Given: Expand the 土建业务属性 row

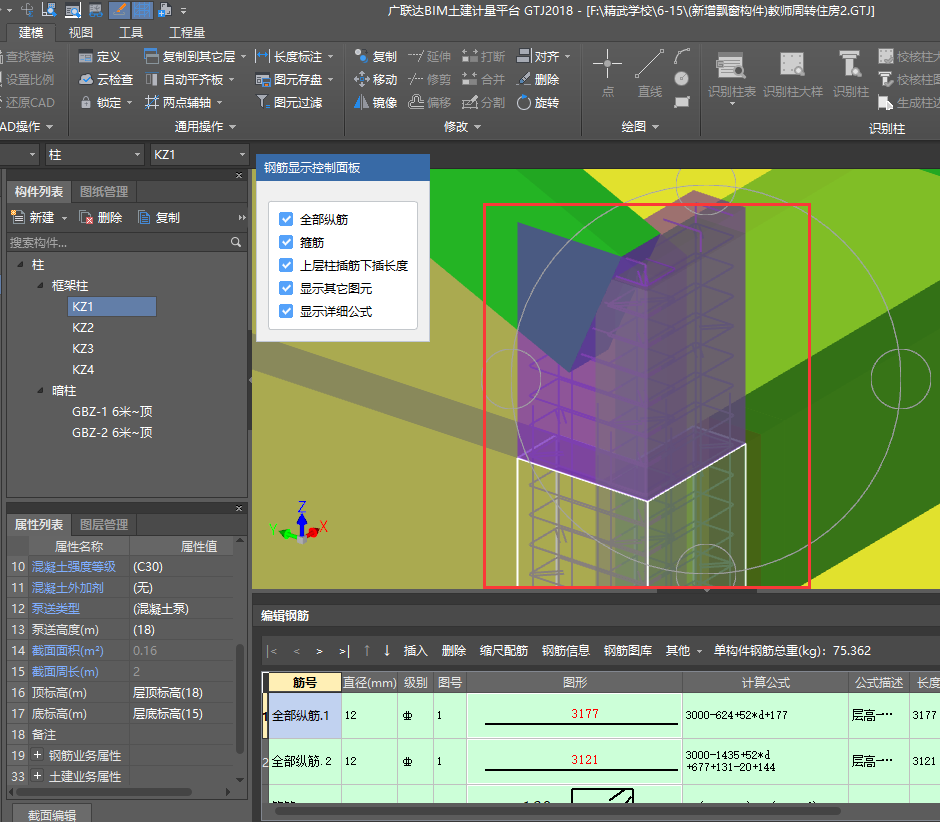Looking at the screenshot, I should point(37,776).
